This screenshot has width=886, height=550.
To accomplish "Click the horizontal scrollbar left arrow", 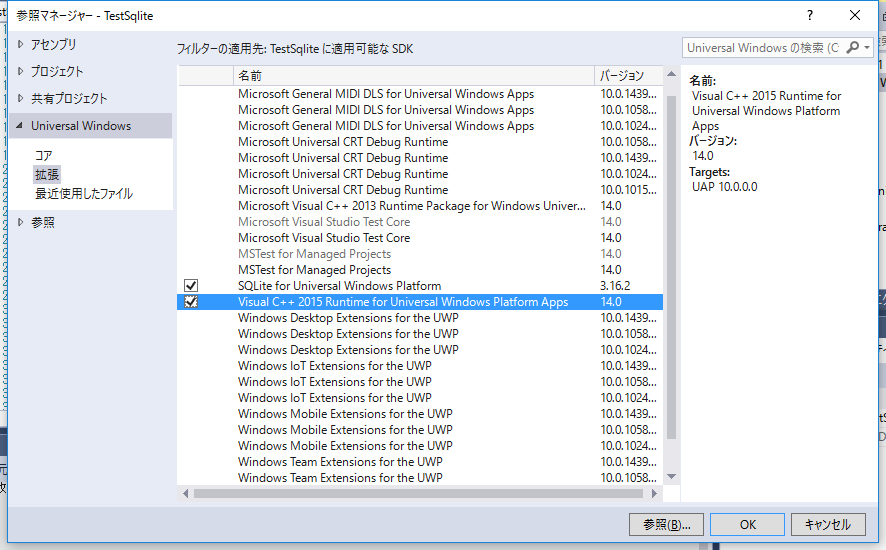I will (x=185, y=493).
